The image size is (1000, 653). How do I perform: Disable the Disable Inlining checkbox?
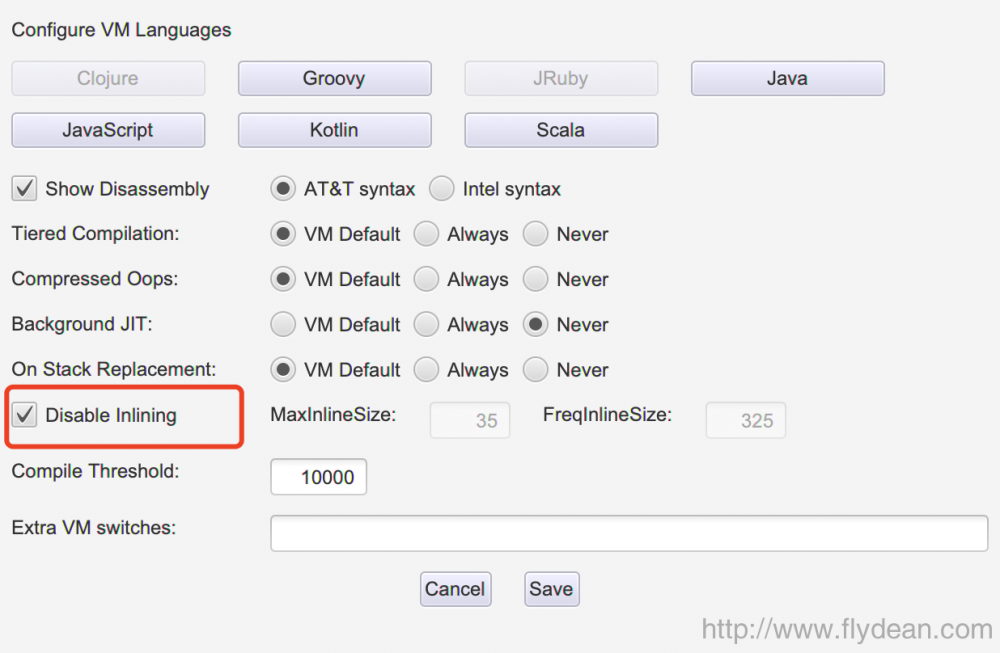[24, 415]
